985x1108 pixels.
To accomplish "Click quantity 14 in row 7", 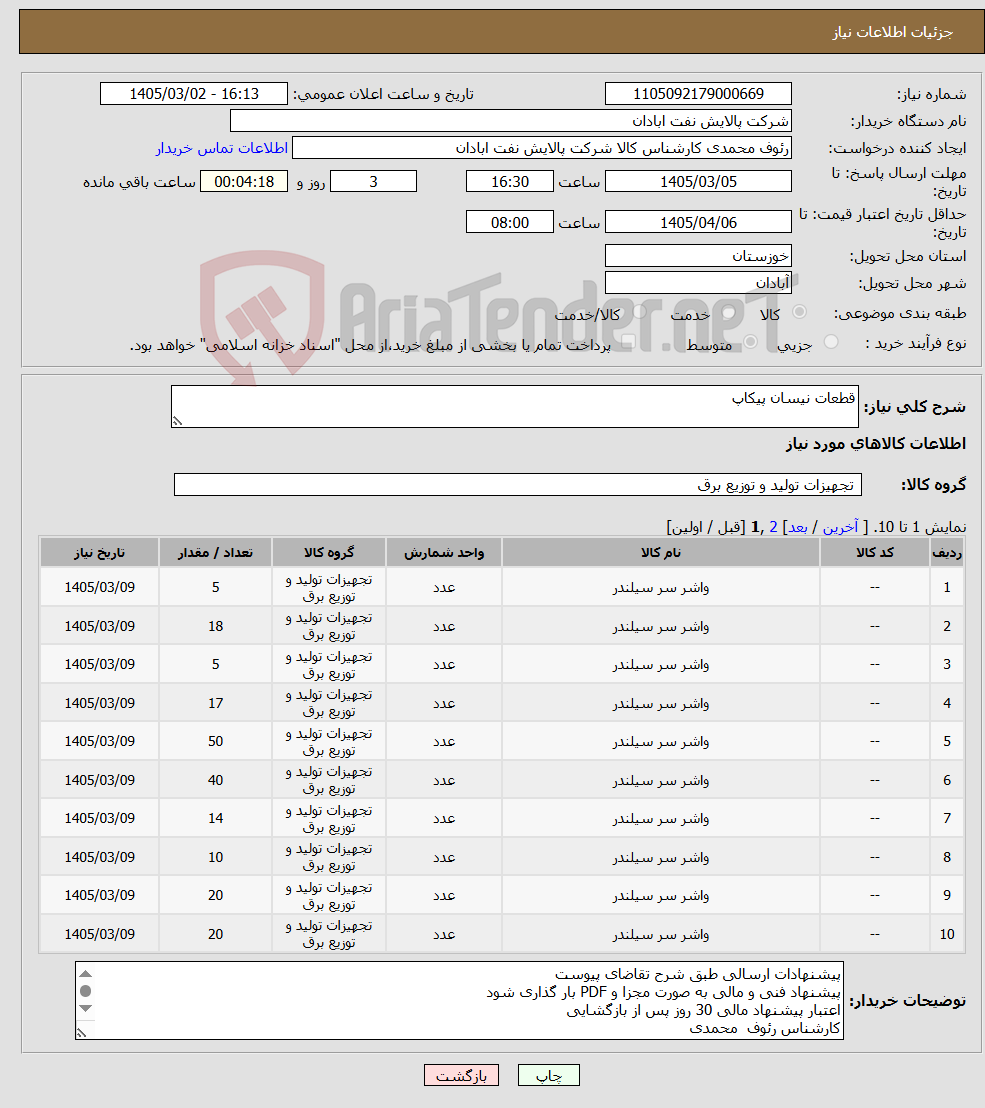I will tap(216, 818).
